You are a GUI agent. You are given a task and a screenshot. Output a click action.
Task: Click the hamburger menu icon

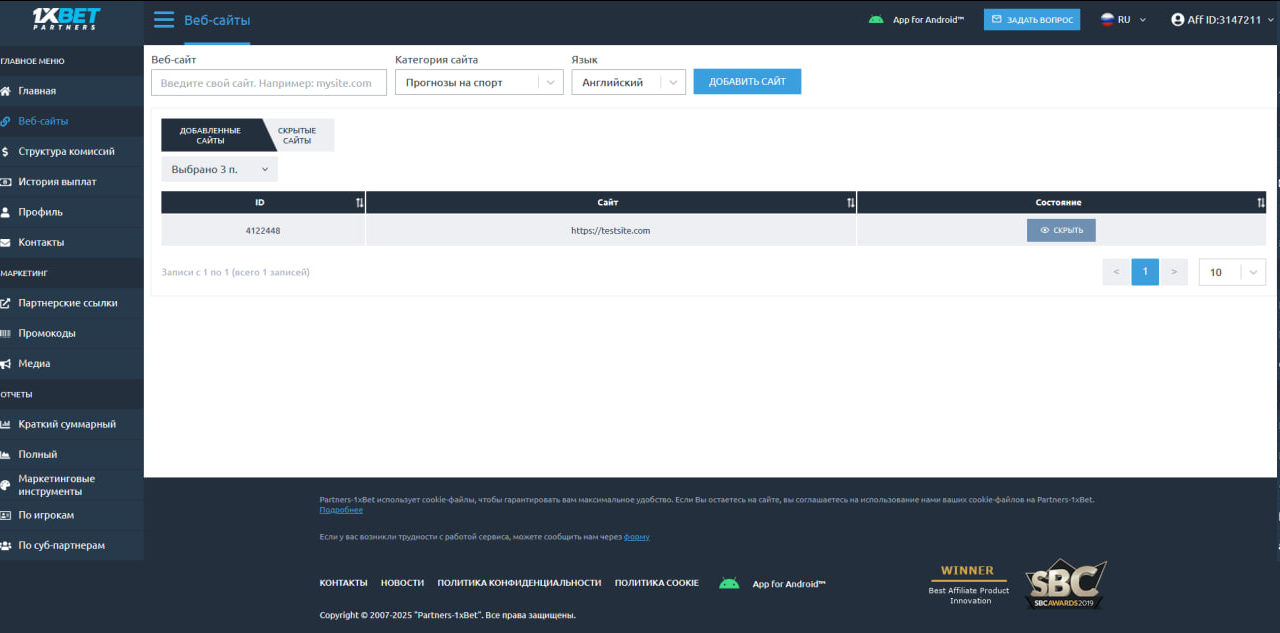[164, 20]
